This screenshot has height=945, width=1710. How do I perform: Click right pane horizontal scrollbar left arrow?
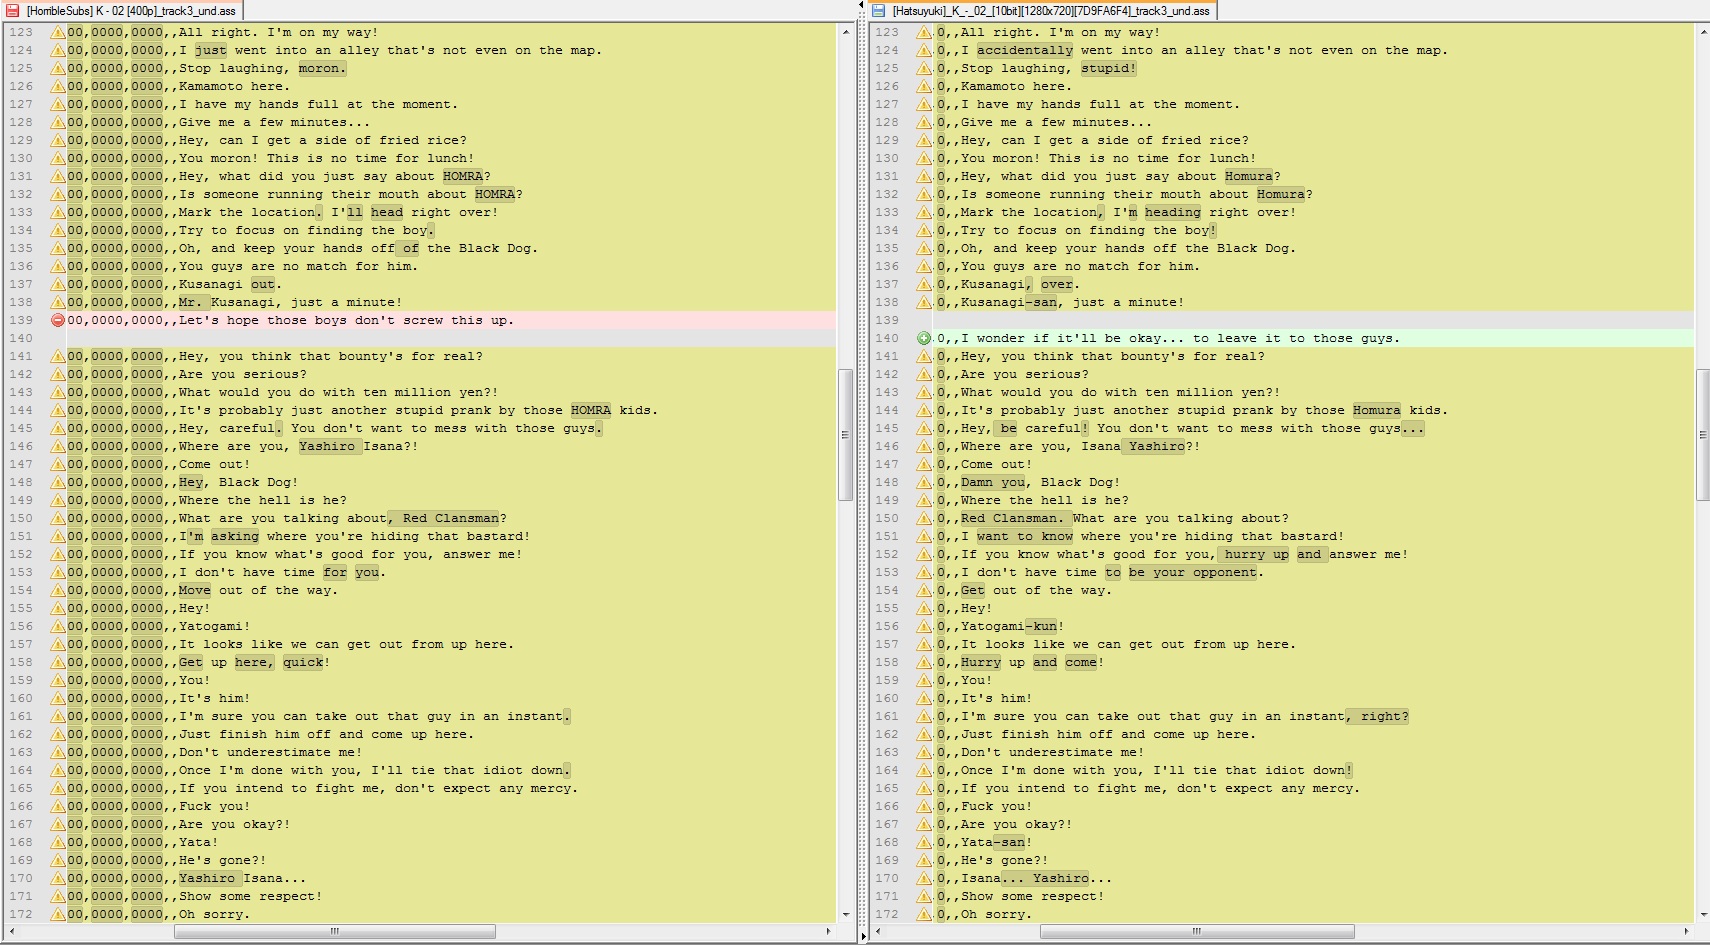[880, 931]
